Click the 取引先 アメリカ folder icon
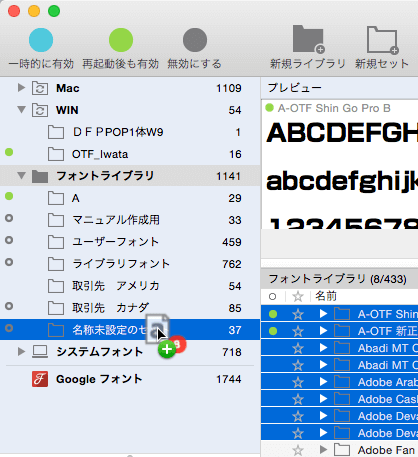418x457 pixels. click(x=56, y=286)
